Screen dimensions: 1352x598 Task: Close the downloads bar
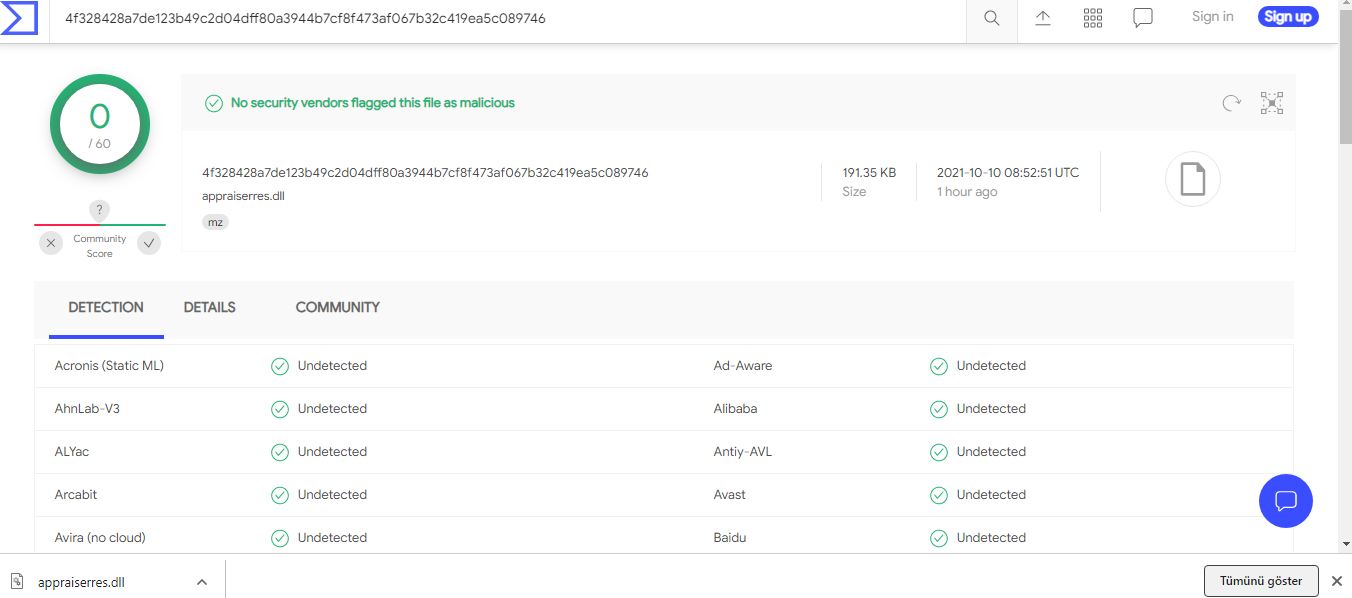[x=1336, y=581]
